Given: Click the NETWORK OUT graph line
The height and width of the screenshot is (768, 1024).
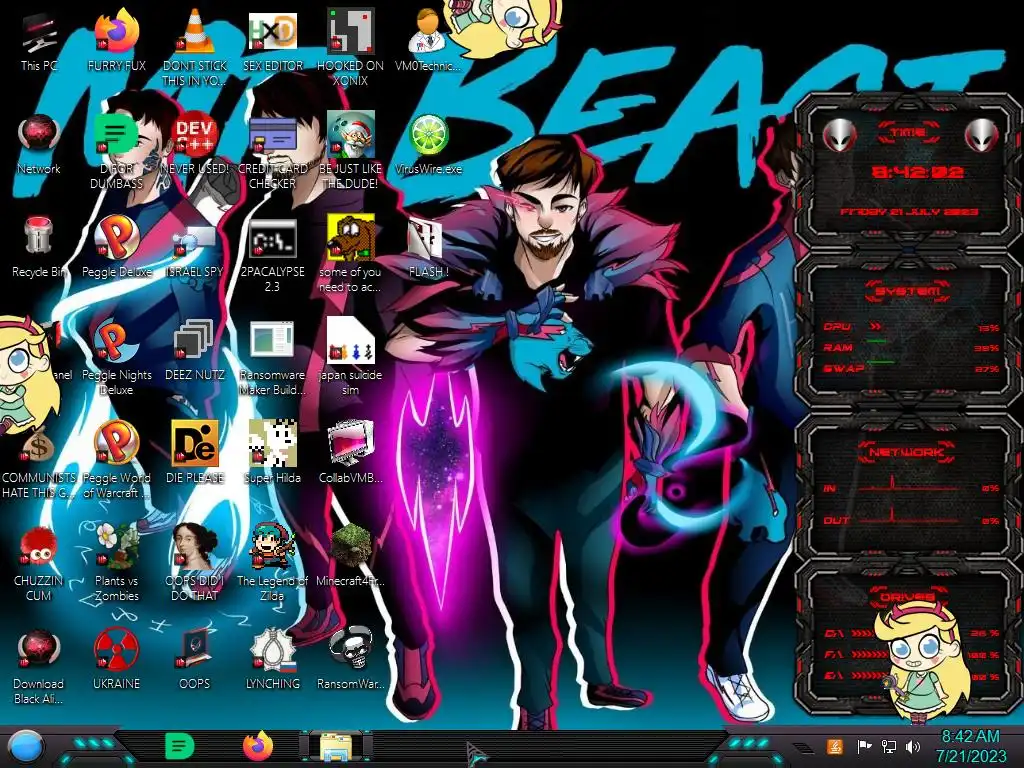Looking at the screenshot, I should pyautogui.click(x=909, y=516).
